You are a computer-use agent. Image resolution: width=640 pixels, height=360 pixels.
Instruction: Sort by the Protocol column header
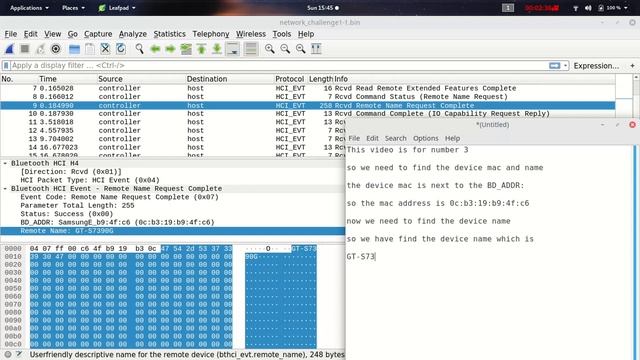click(x=289, y=79)
